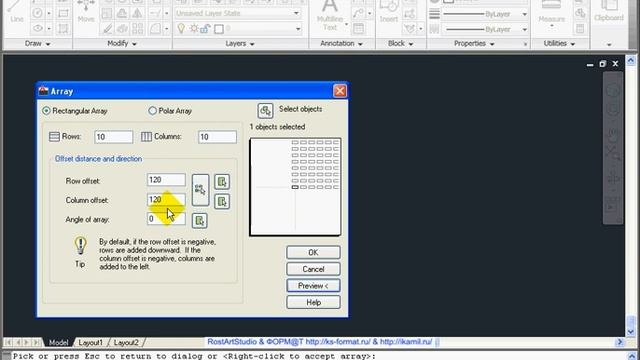Screen dimensions: 640x360
Task: Click the vertical scrollbar down arrow
Action: 631,331
